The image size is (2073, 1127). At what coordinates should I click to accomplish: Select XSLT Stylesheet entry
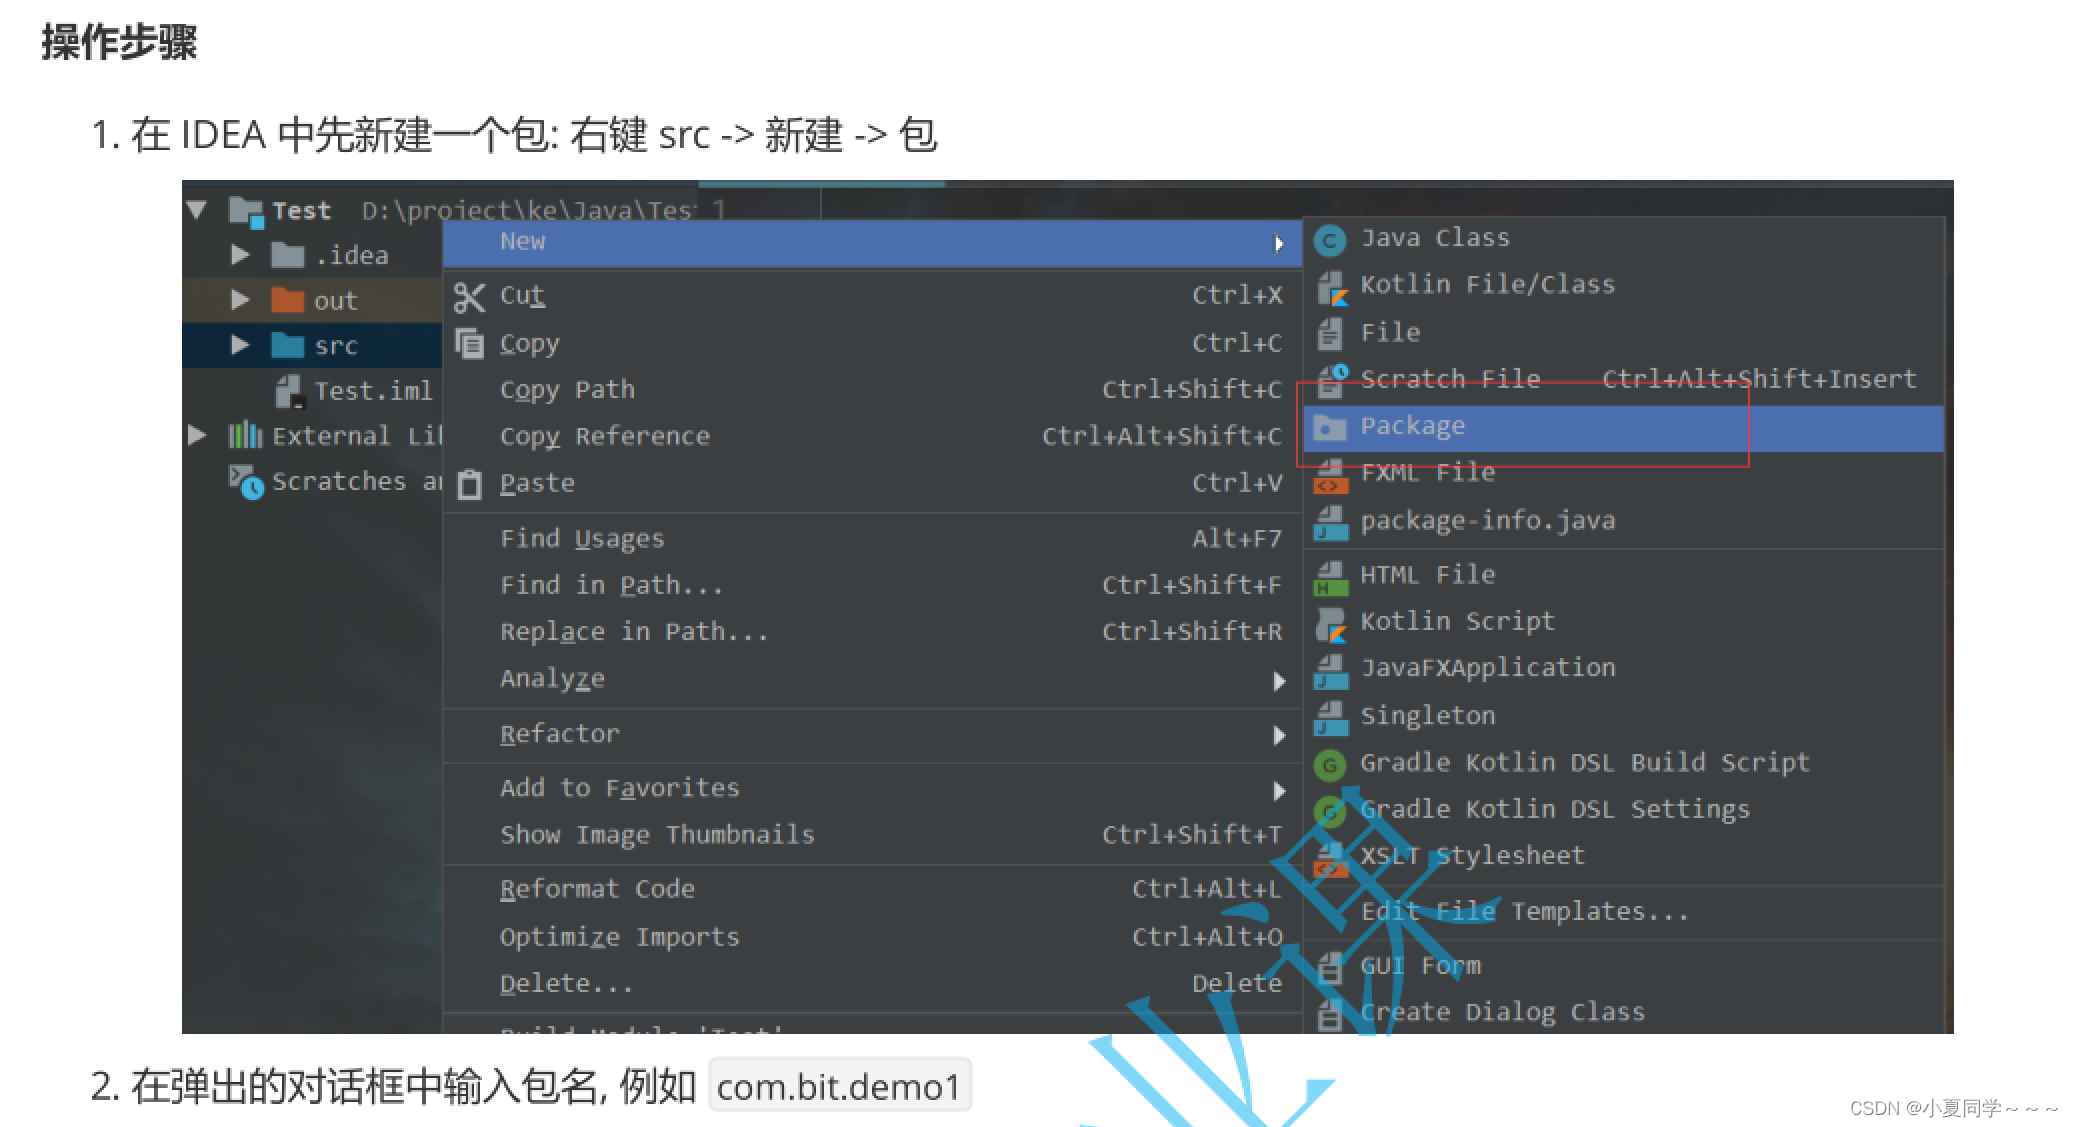[x=1623, y=856]
